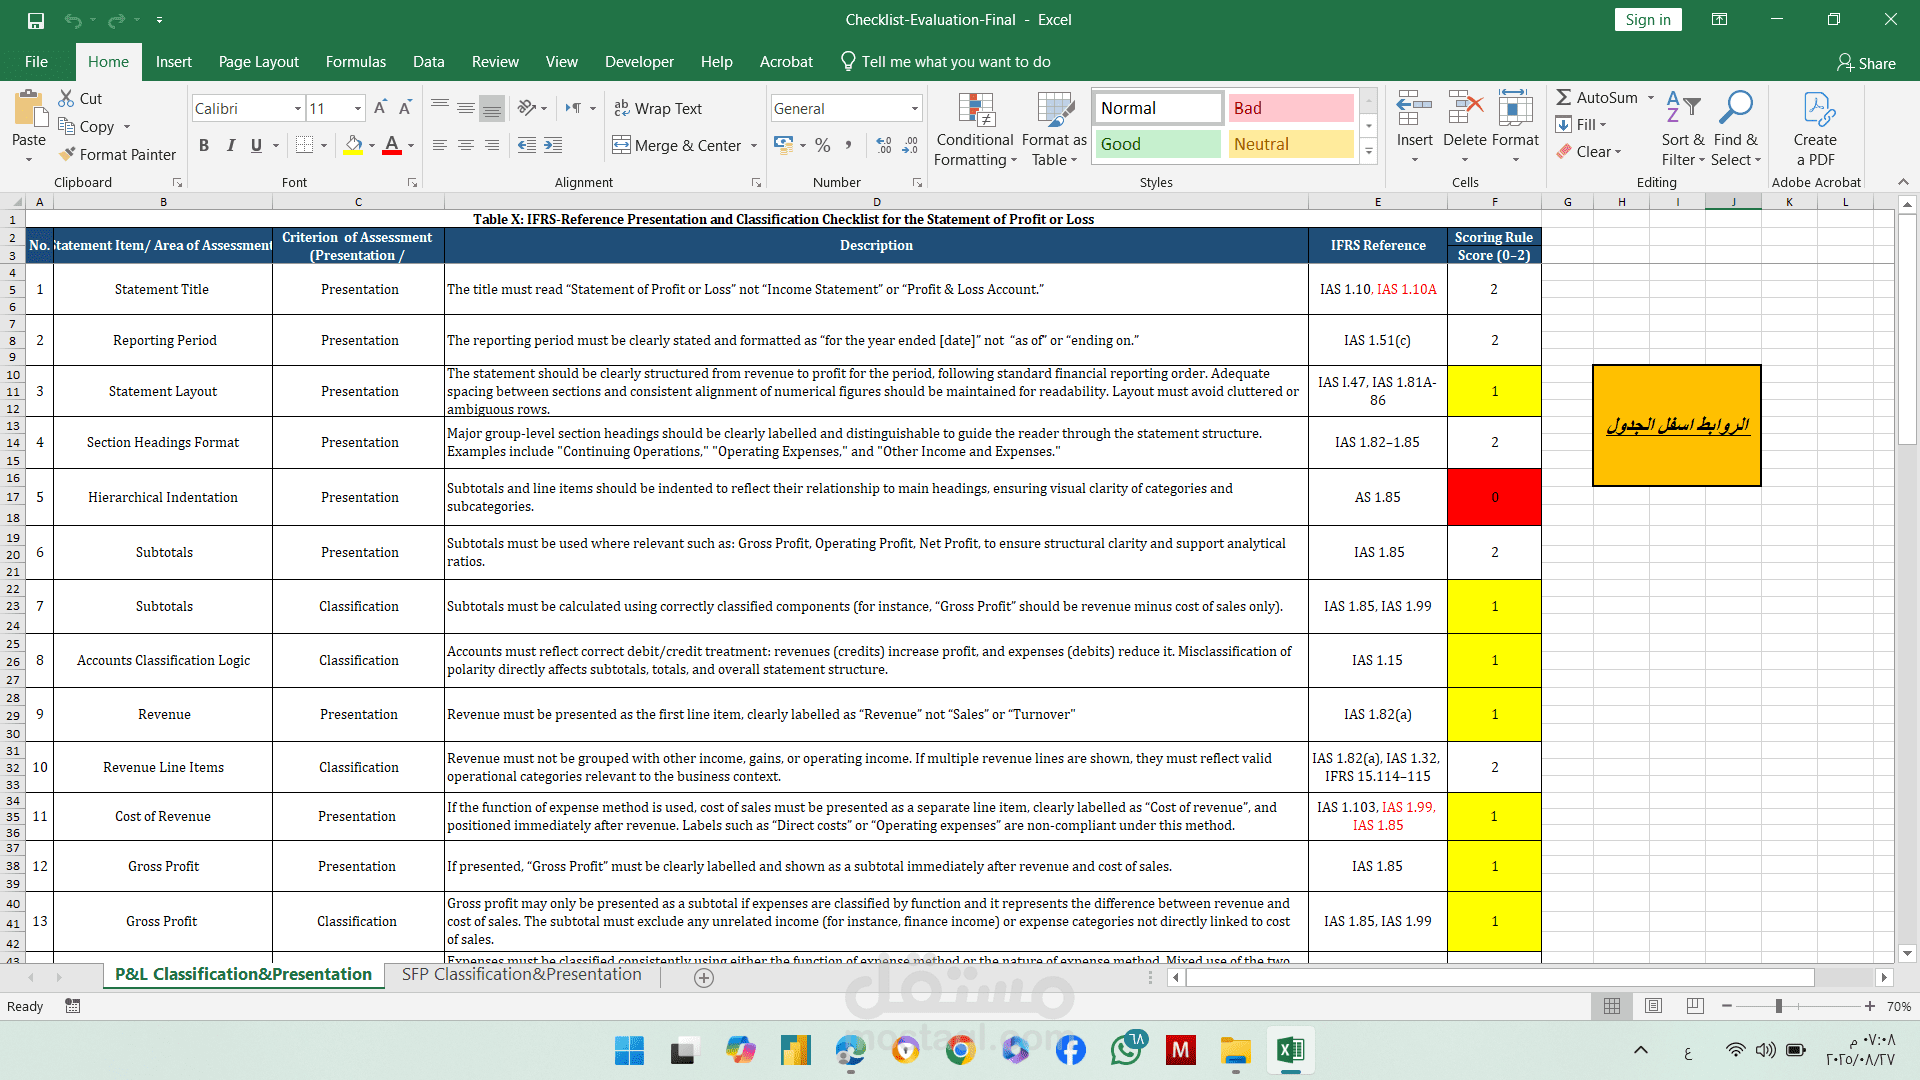The height and width of the screenshot is (1080, 1920).
Task: Click the Increase Decimal icon
Action: click(884, 145)
